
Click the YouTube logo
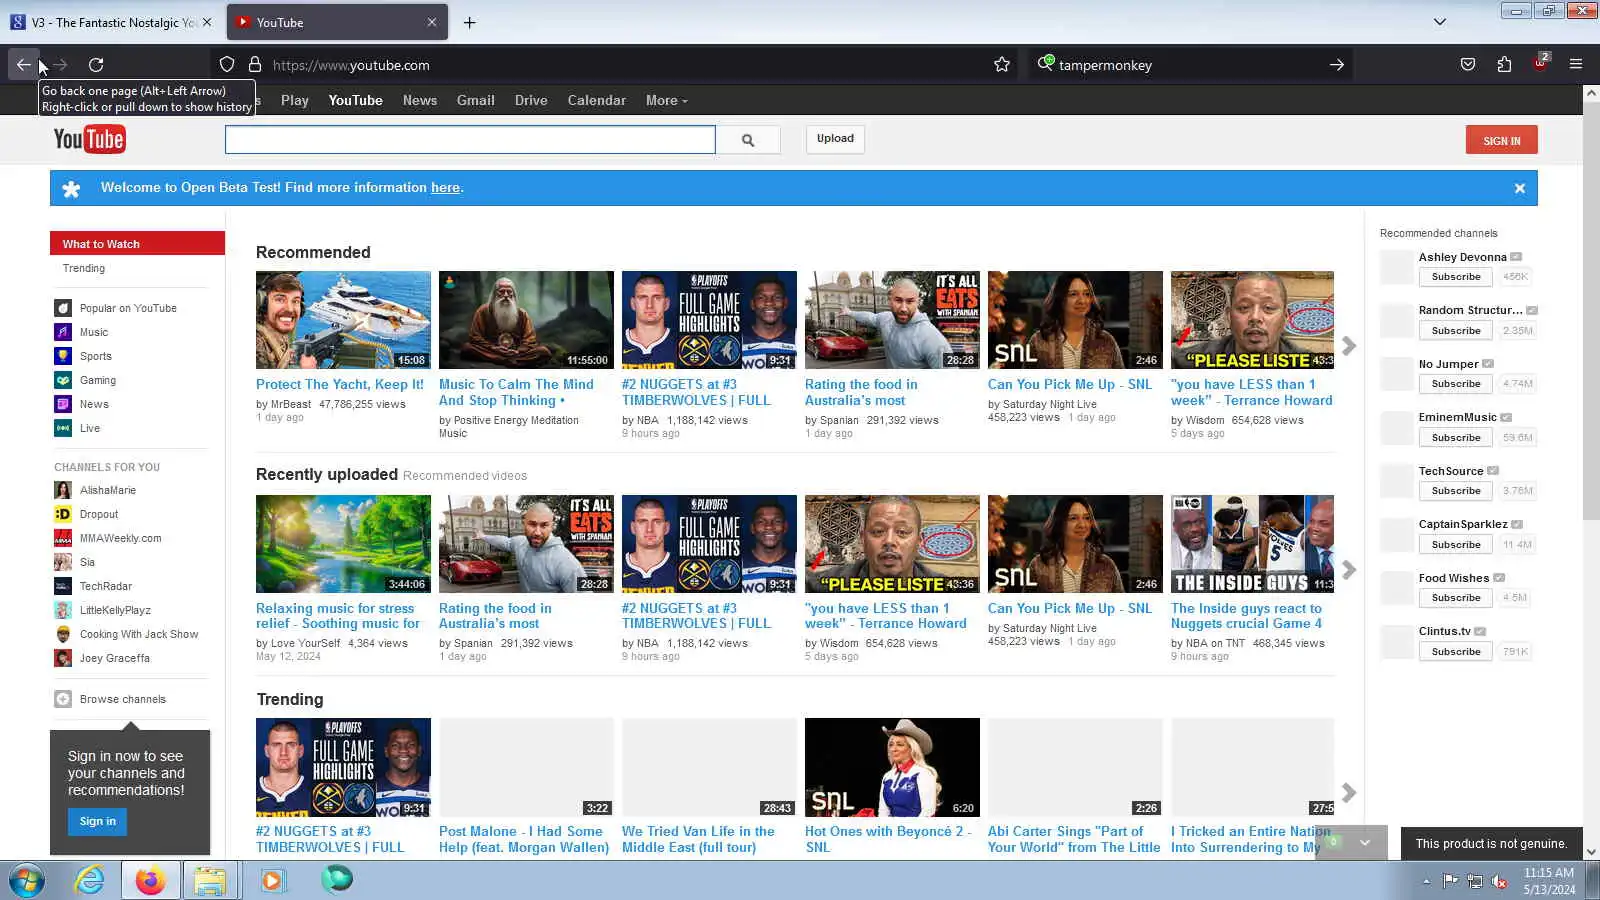(x=89, y=139)
